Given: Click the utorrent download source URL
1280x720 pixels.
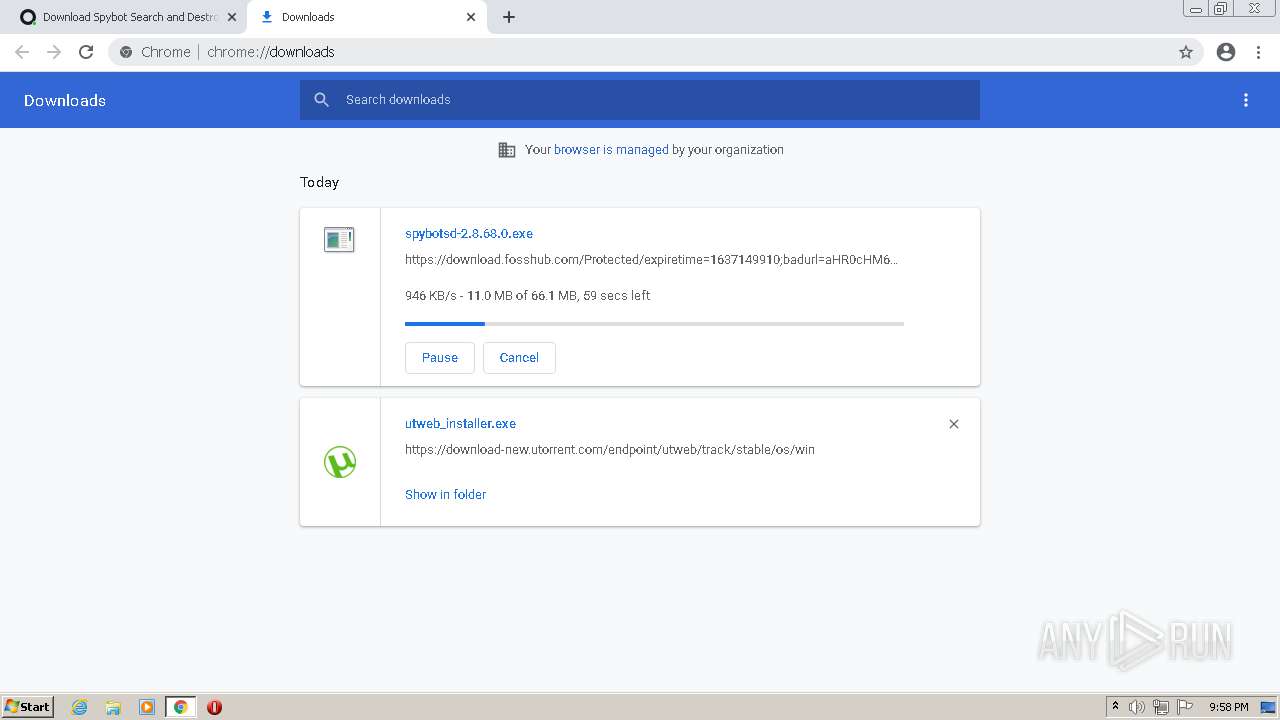Looking at the screenshot, I should click(609, 450).
